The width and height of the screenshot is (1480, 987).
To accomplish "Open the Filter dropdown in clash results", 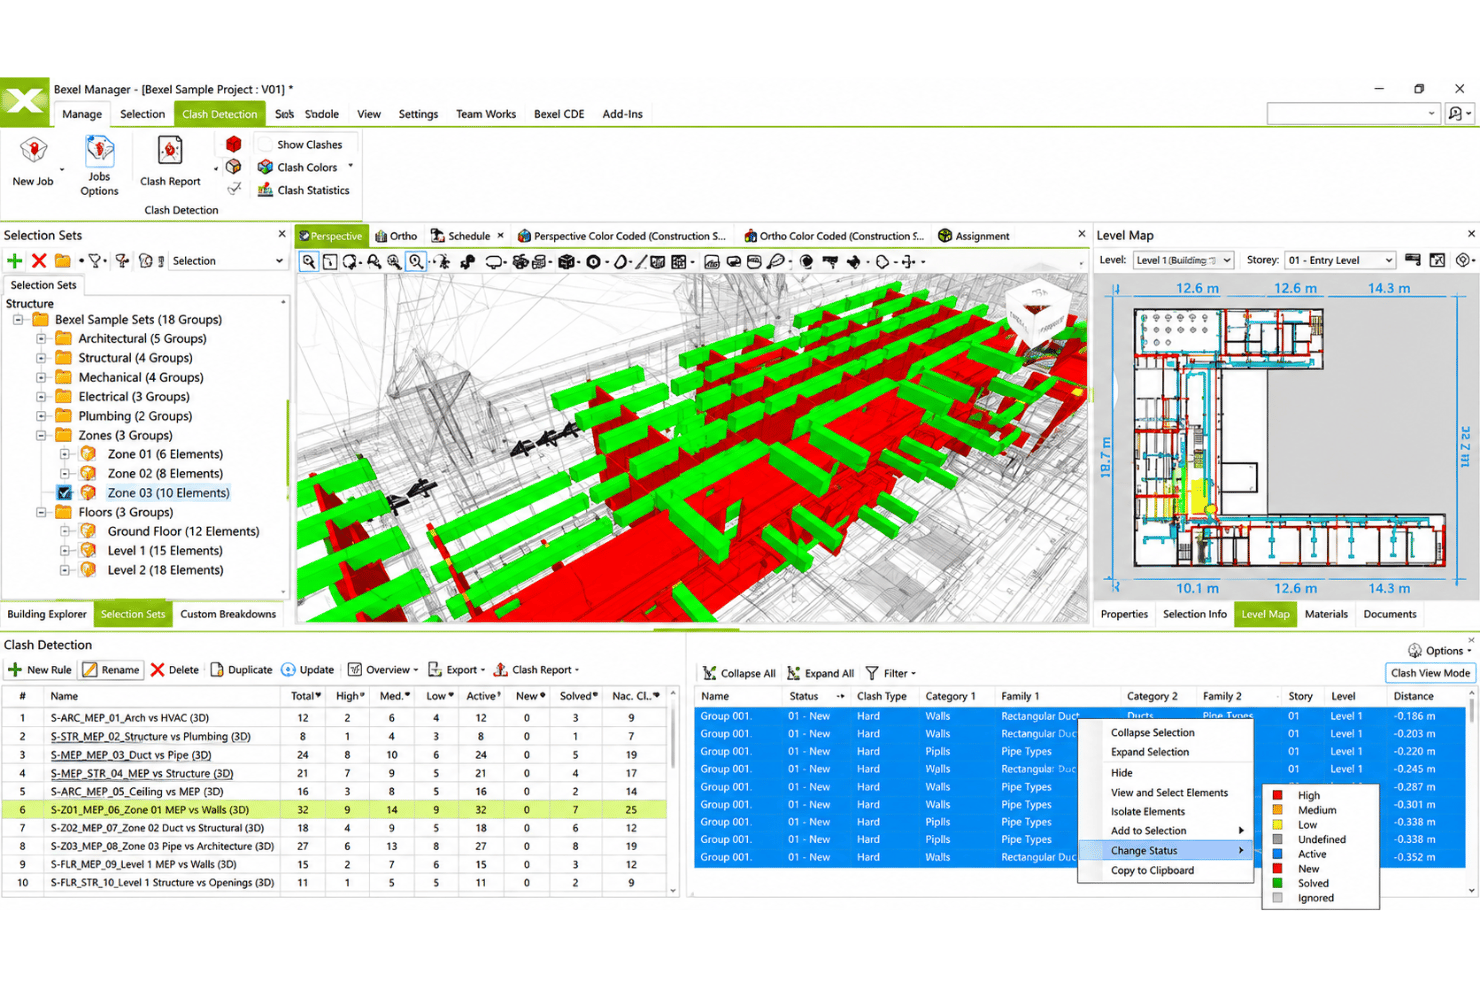I will tap(891, 673).
